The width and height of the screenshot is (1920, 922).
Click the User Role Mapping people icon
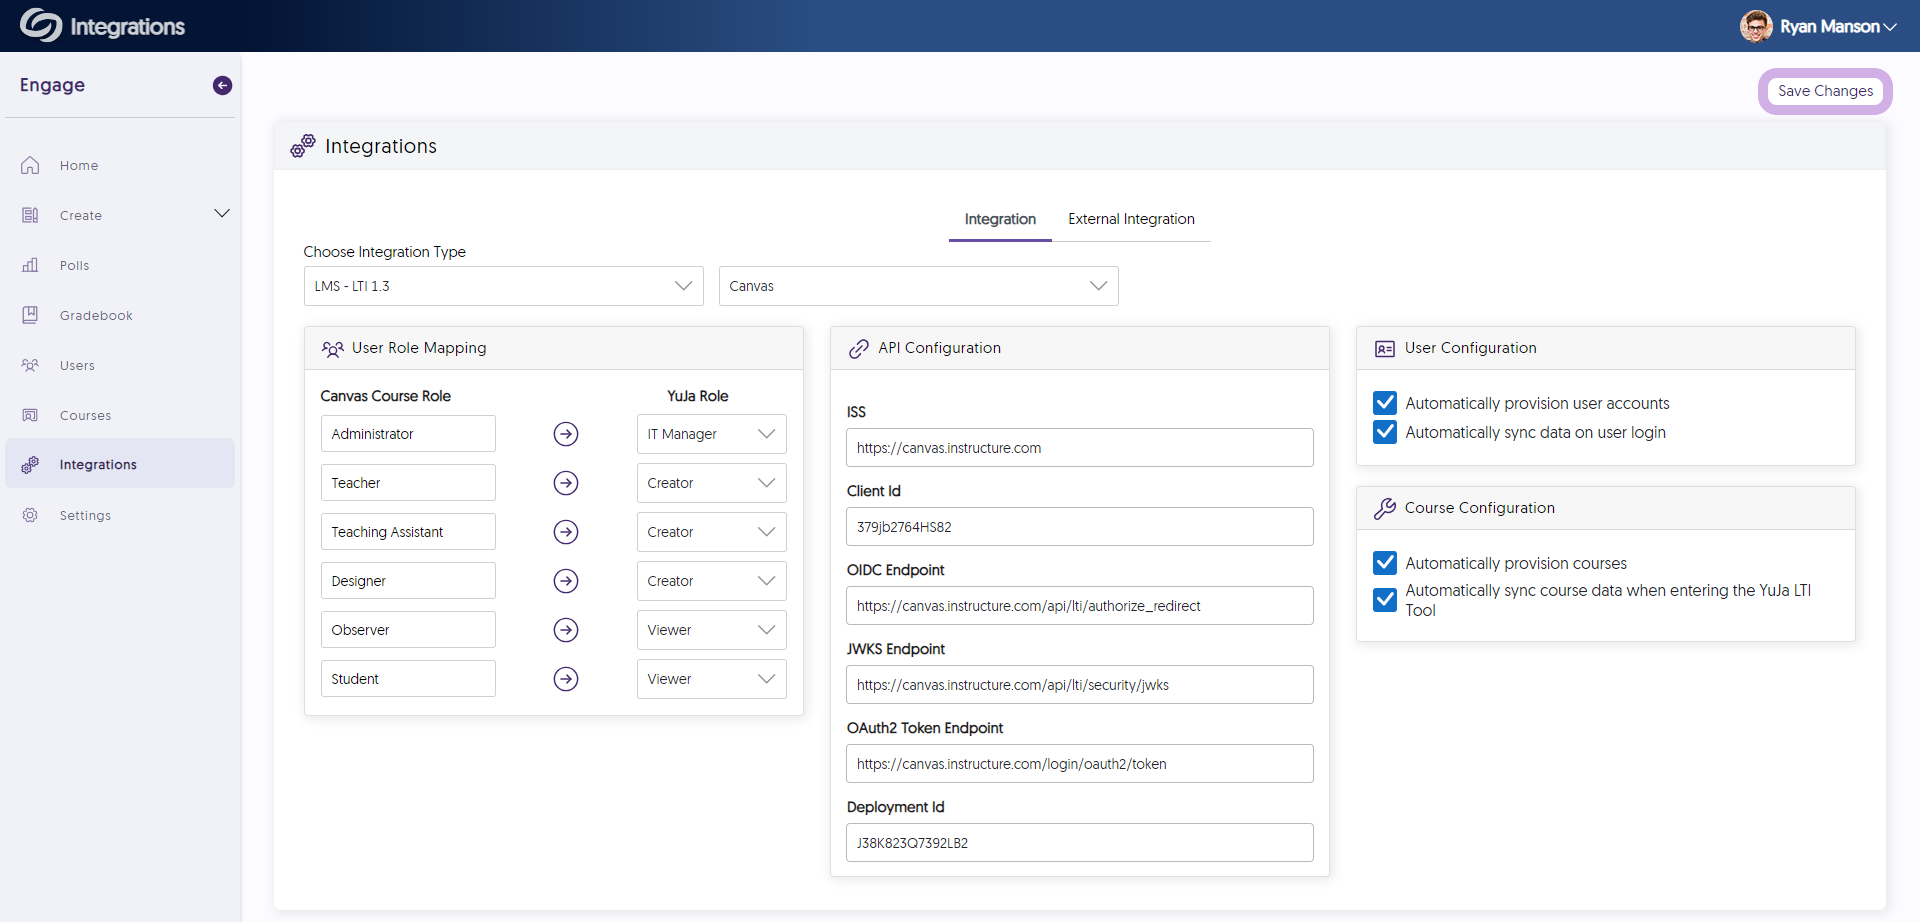click(333, 348)
